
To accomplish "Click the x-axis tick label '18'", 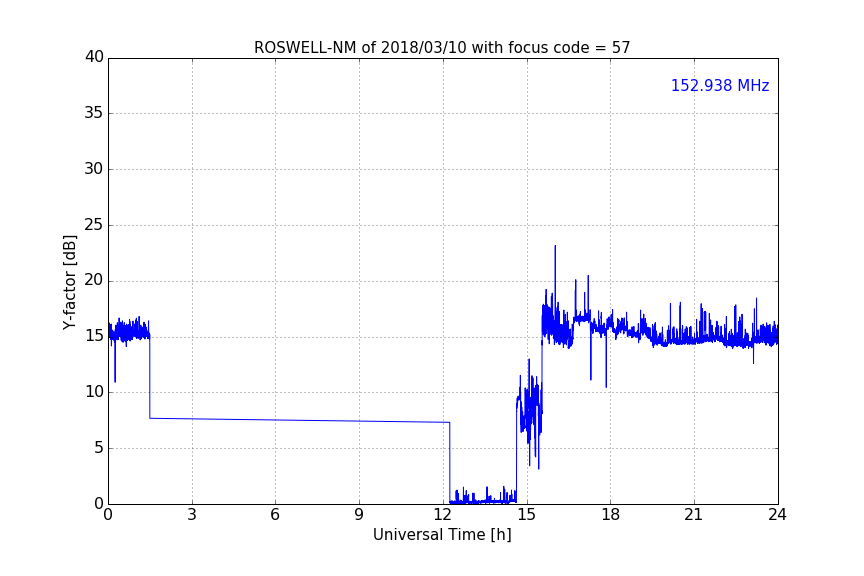I will tap(611, 515).
